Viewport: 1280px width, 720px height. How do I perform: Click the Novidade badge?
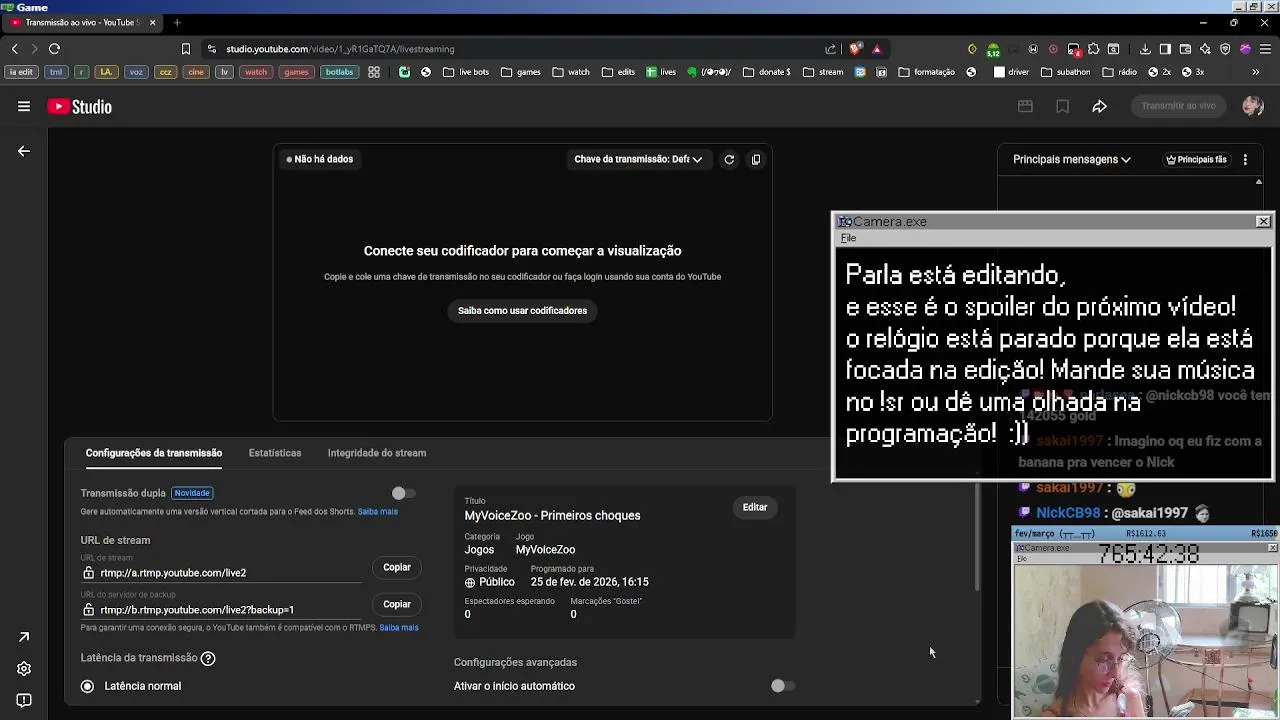coord(192,493)
